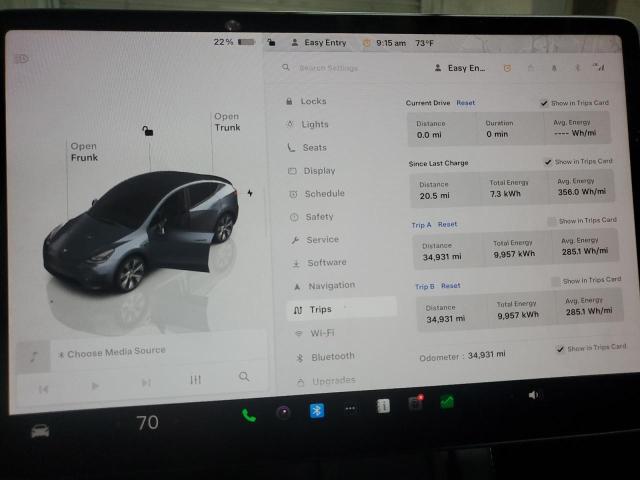640x480 pixels.
Task: Choose Media Source
Action: point(112,353)
